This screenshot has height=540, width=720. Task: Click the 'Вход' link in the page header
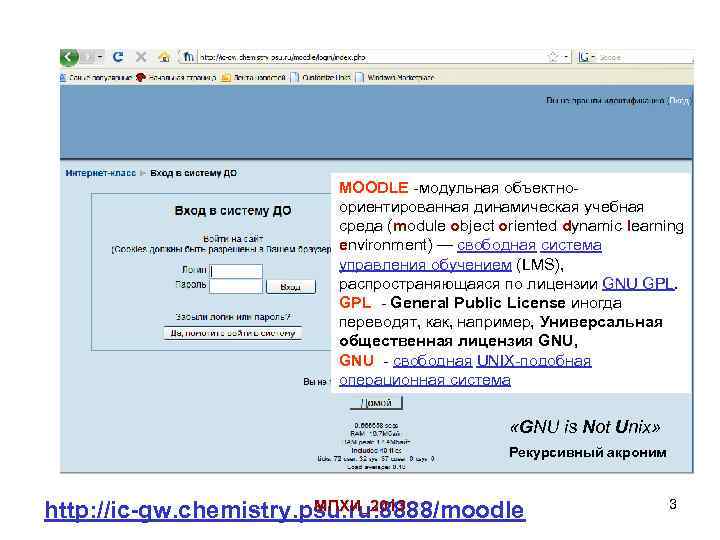pos(680,101)
